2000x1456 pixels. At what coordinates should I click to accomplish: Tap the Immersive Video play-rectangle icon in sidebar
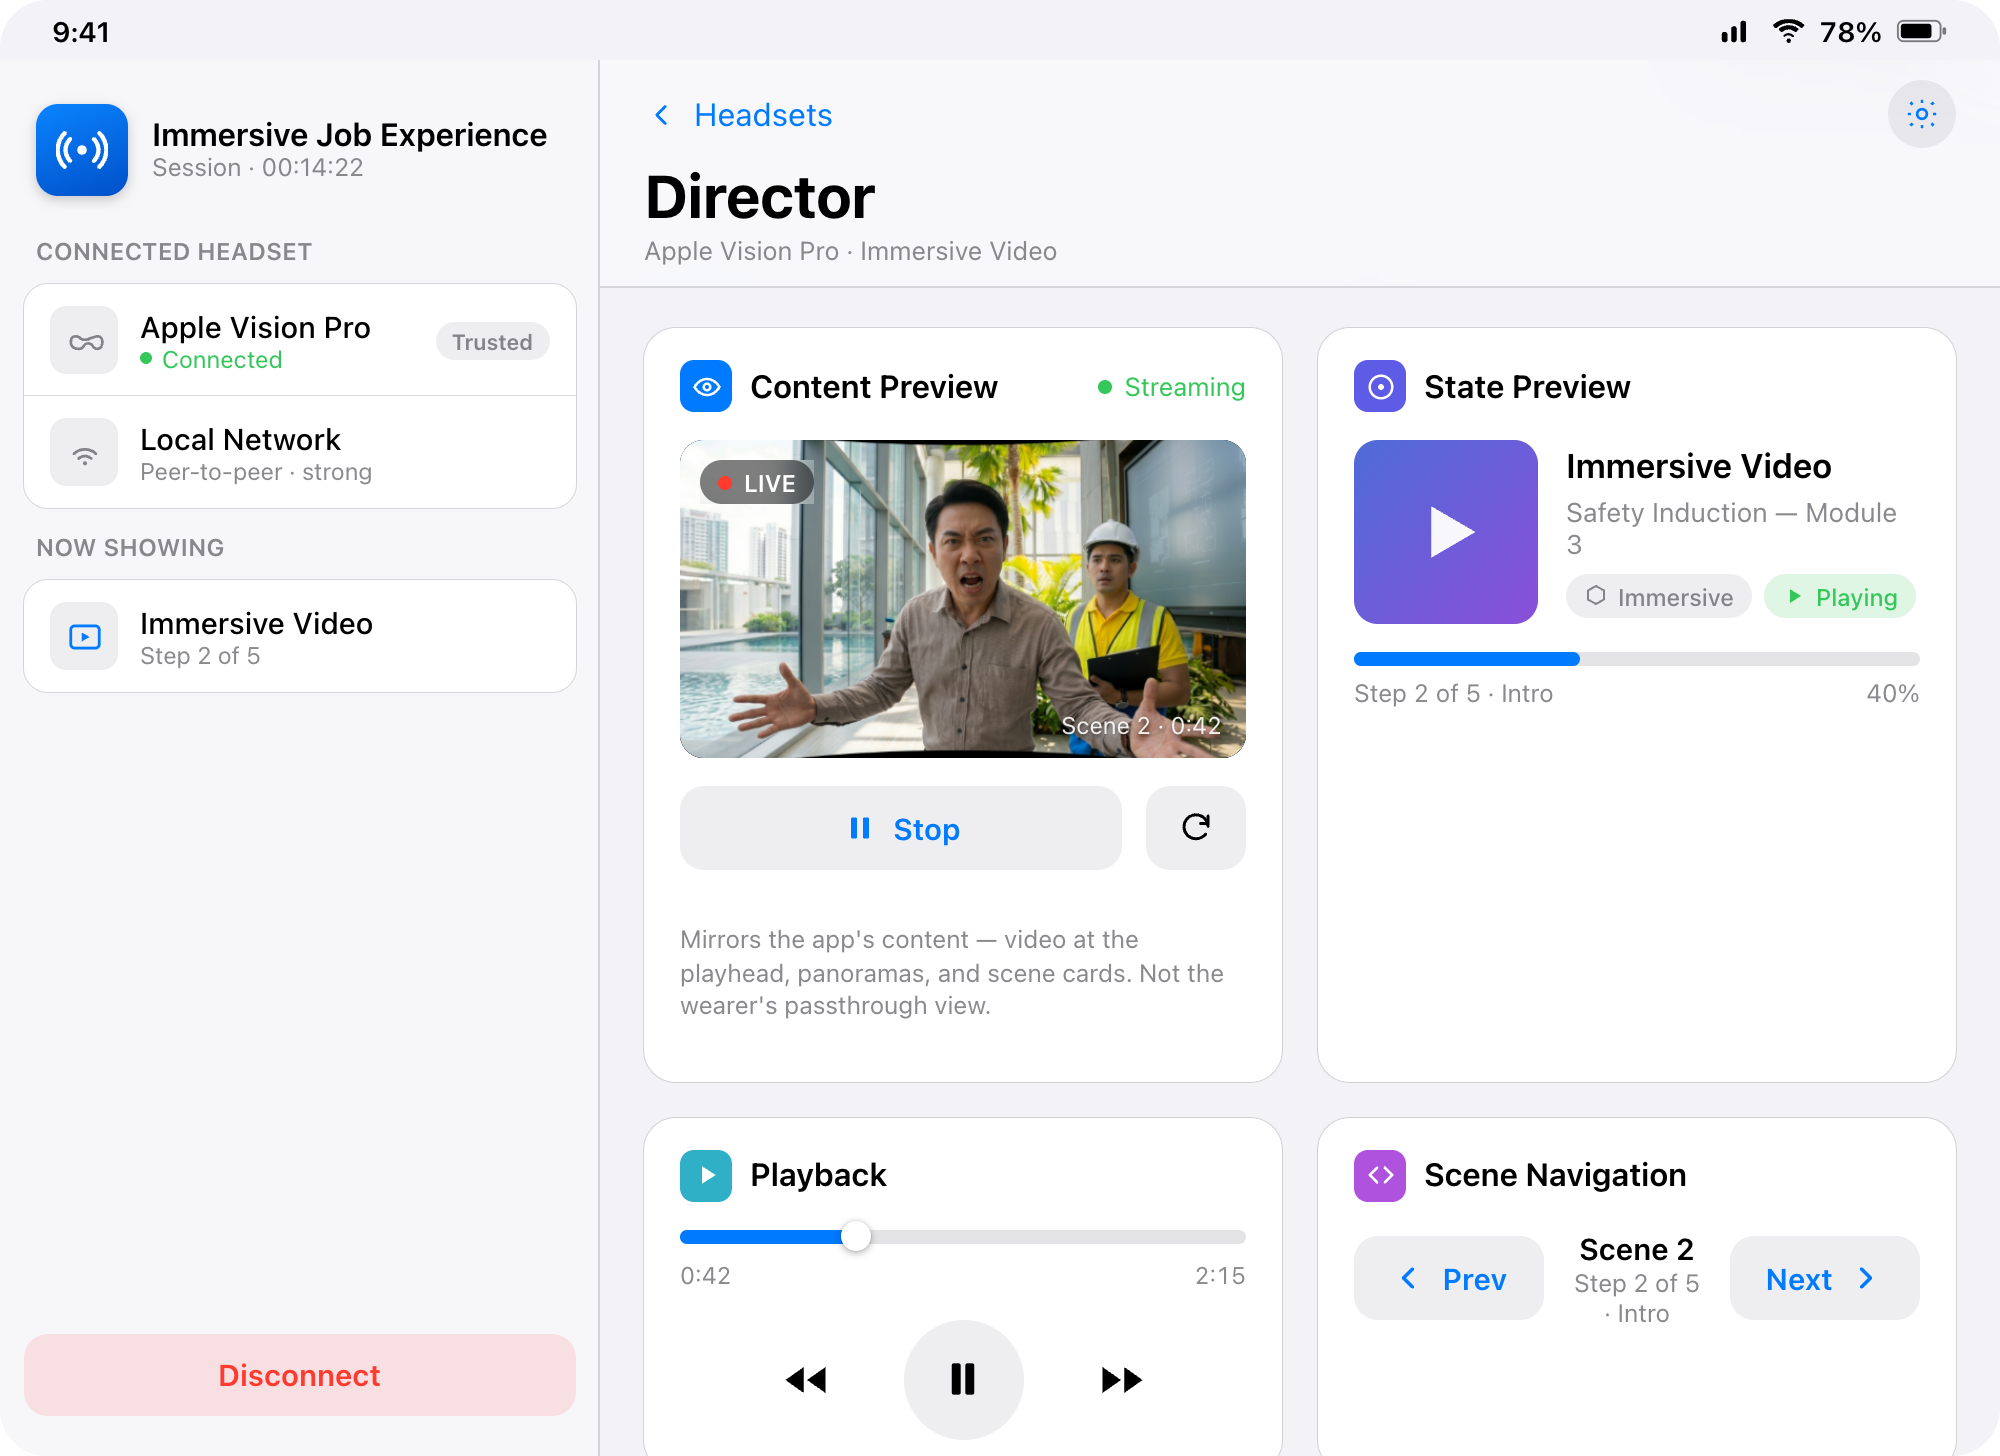[85, 637]
